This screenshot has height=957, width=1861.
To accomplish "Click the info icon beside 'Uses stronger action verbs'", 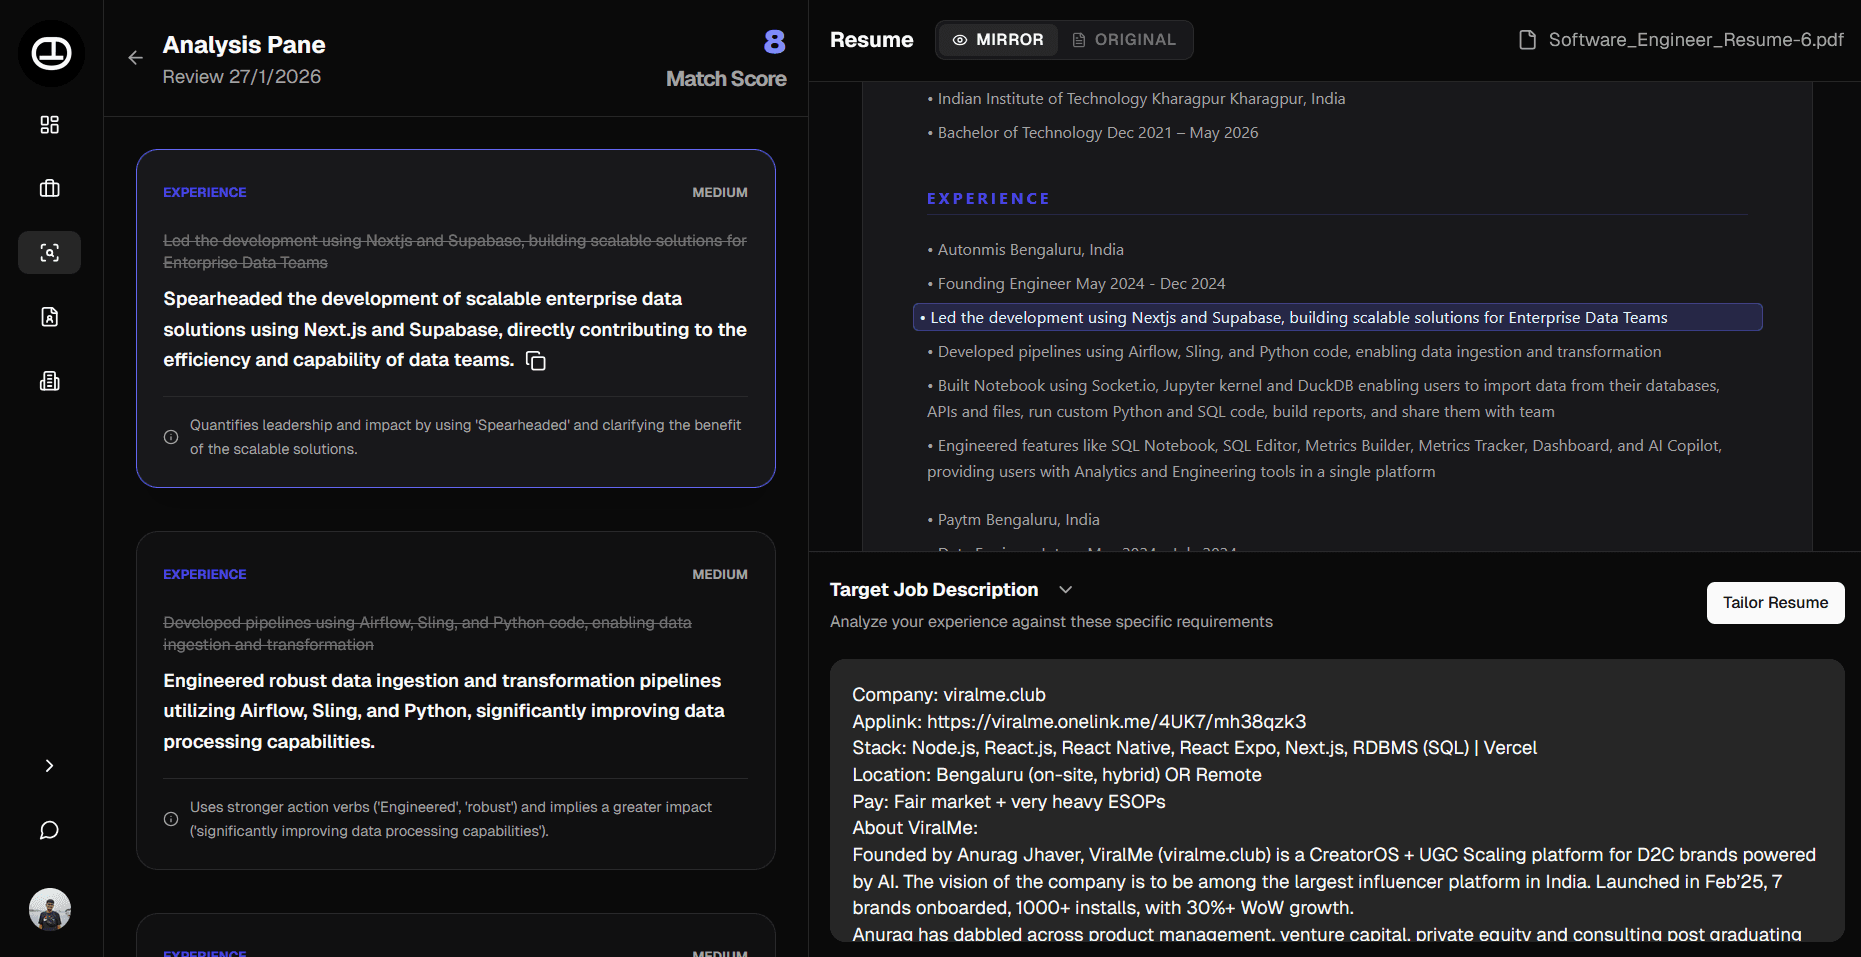I will pyautogui.click(x=171, y=819).
